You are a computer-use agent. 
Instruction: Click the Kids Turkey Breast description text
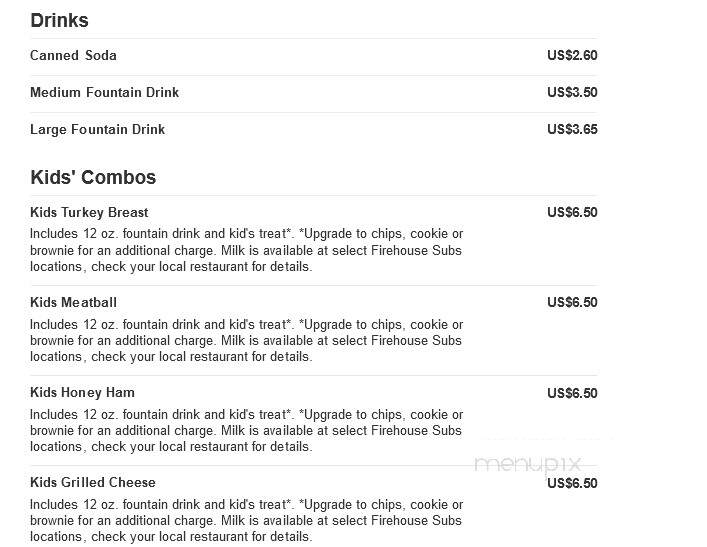tap(247, 250)
